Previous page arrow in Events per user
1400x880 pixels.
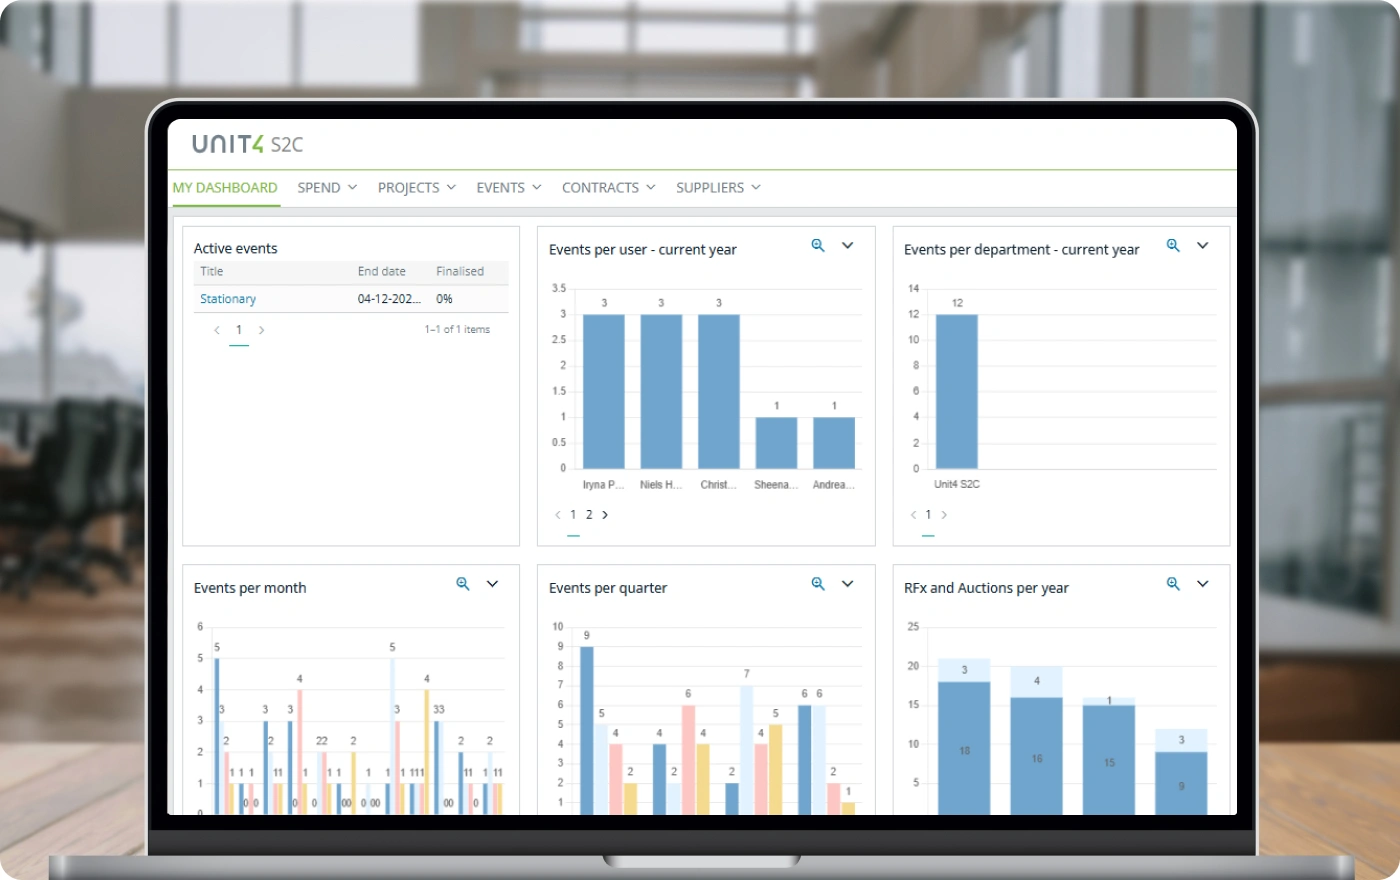[x=558, y=515]
